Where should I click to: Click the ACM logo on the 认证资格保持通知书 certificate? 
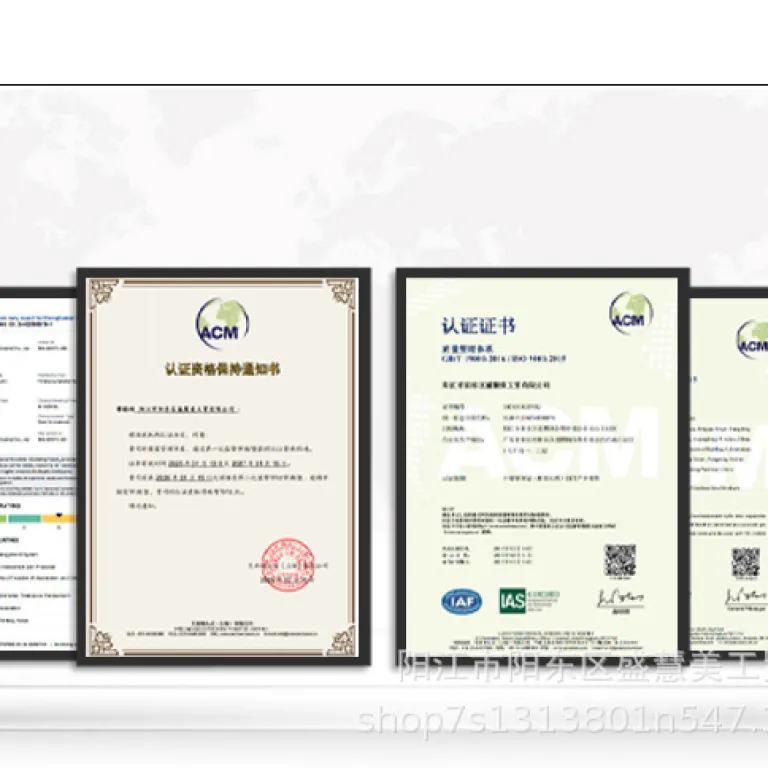[x=222, y=324]
